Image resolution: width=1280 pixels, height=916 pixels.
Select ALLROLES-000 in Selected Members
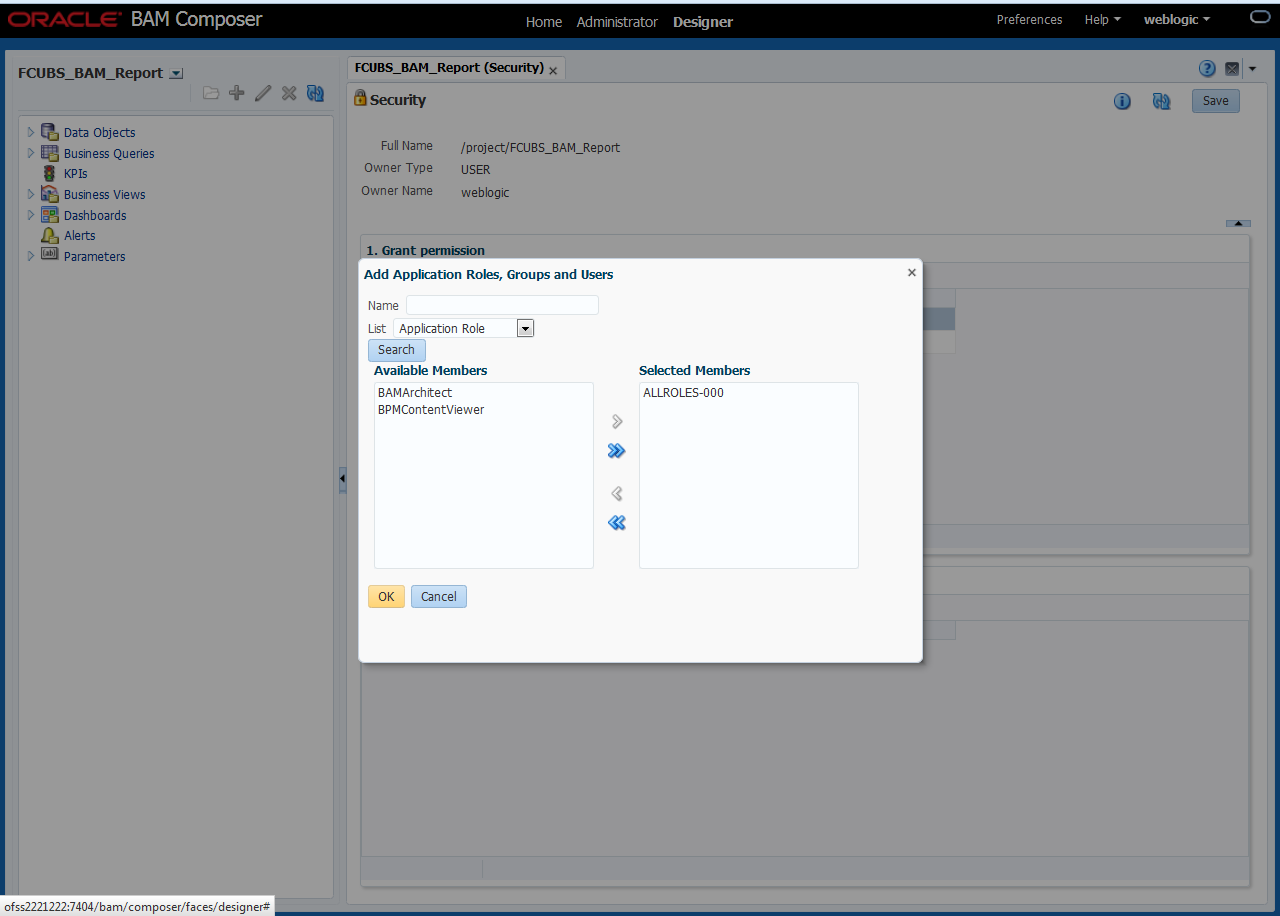tap(683, 393)
